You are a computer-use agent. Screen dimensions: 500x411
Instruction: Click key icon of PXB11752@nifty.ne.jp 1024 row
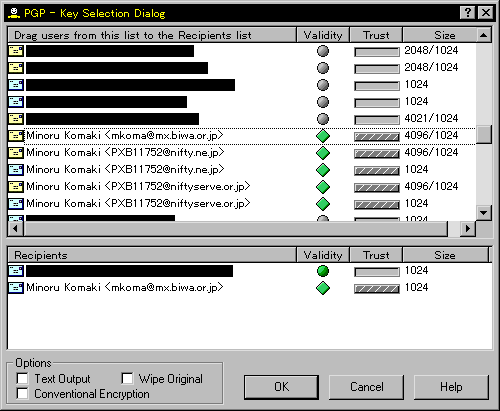pos(16,170)
